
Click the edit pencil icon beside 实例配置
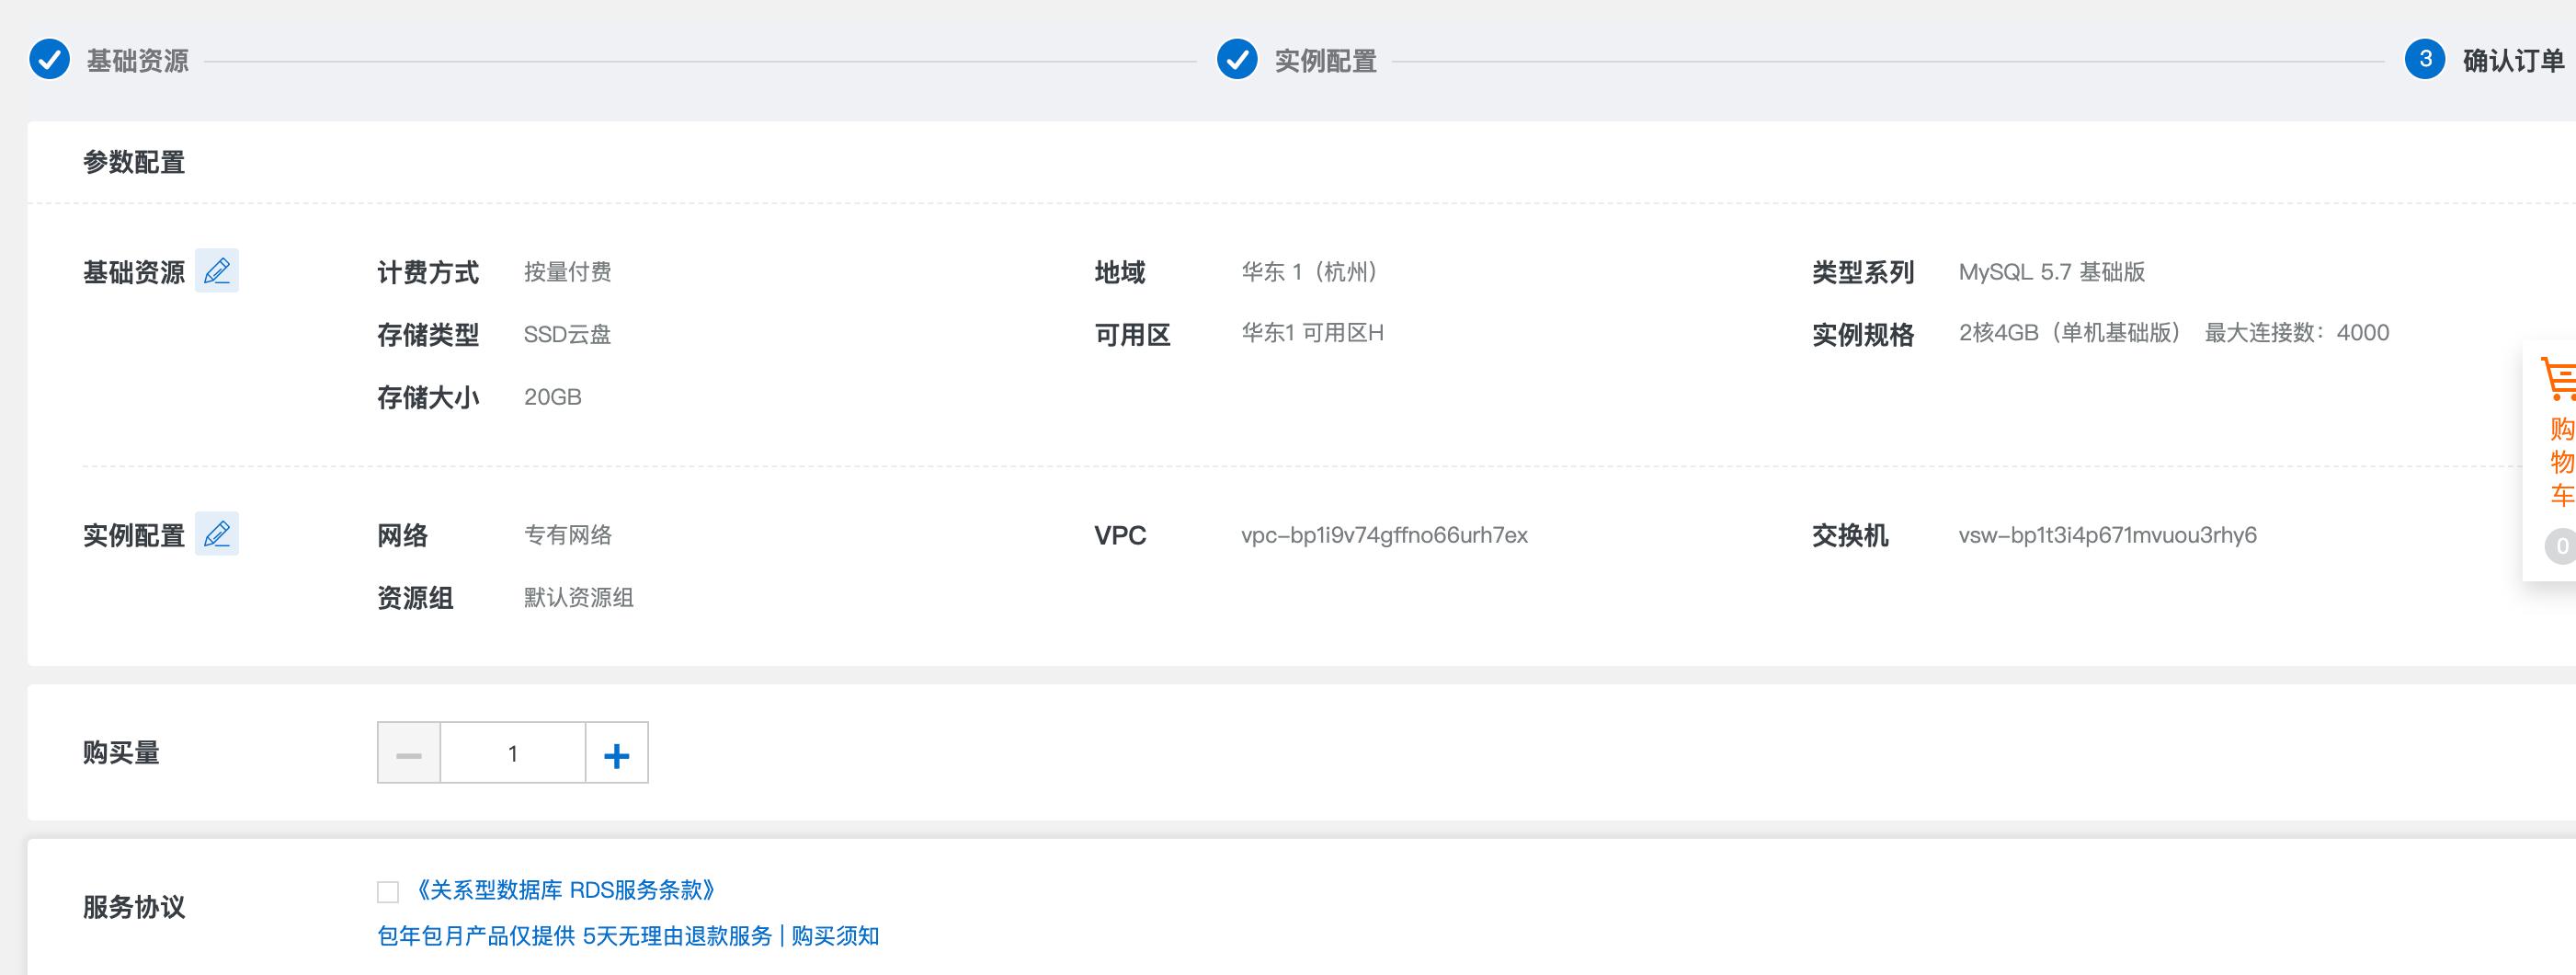coord(216,533)
